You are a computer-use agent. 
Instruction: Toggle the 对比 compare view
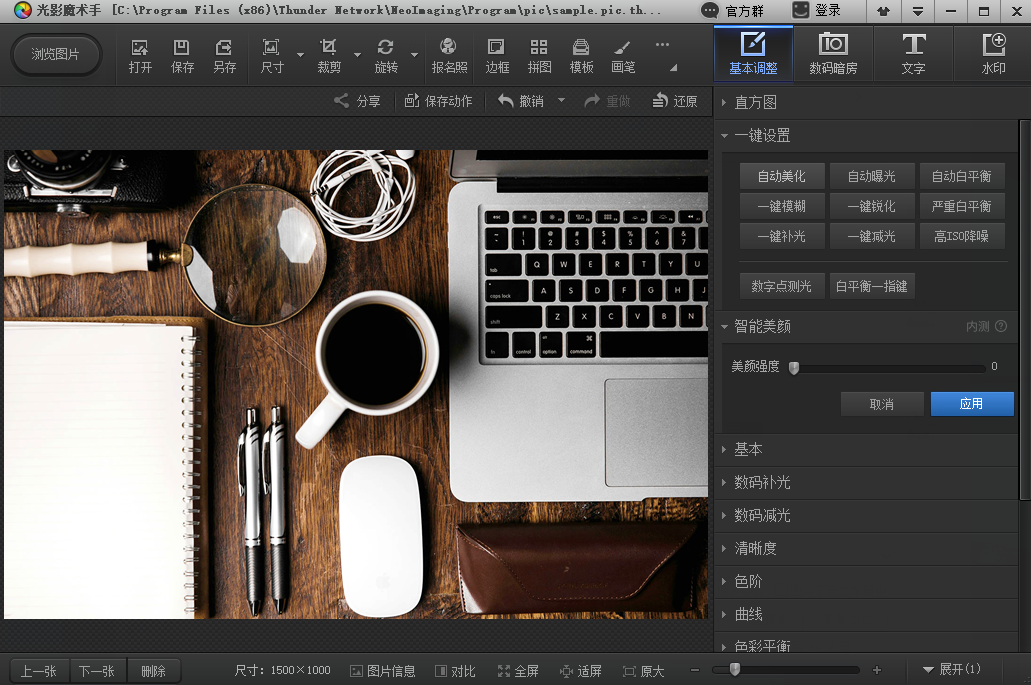coord(454,671)
